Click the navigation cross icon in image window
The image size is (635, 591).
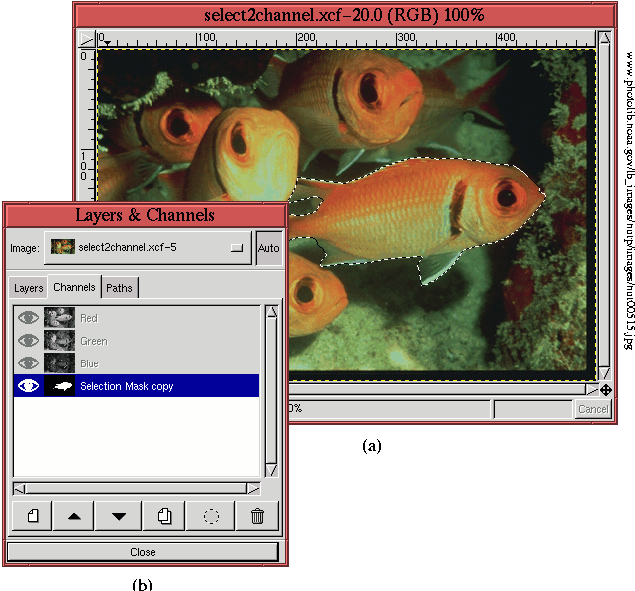click(606, 390)
